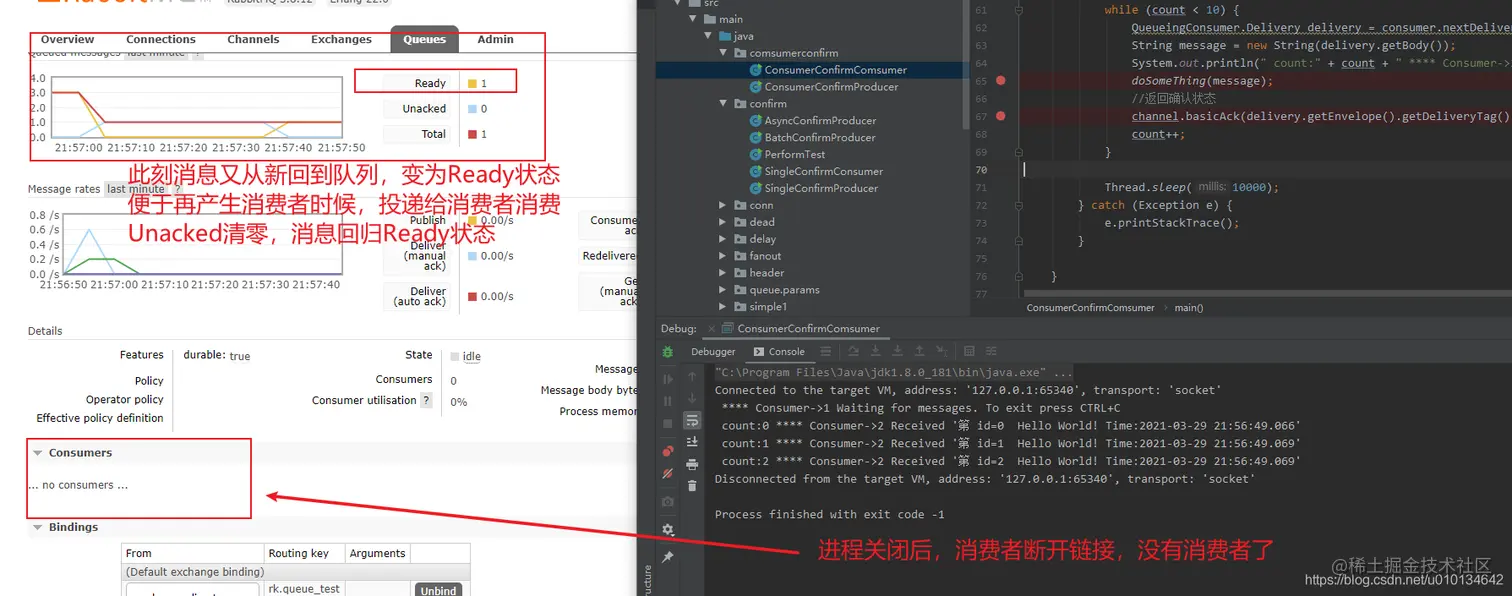The width and height of the screenshot is (1512, 596).
Task: Pin the Debug tool window tab
Action: [x=668, y=556]
